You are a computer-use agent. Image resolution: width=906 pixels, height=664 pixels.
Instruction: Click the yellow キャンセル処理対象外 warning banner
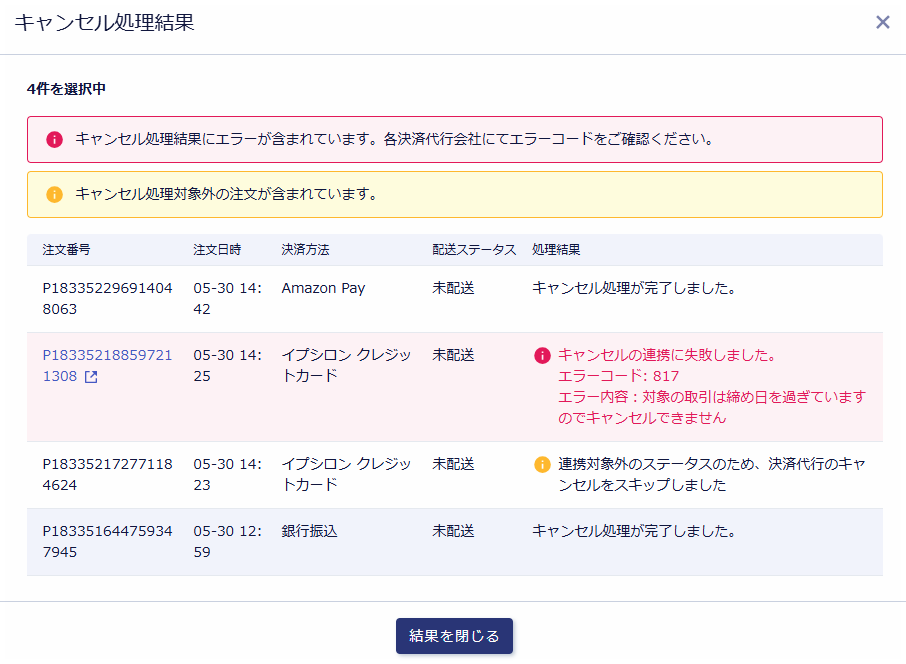click(x=455, y=194)
